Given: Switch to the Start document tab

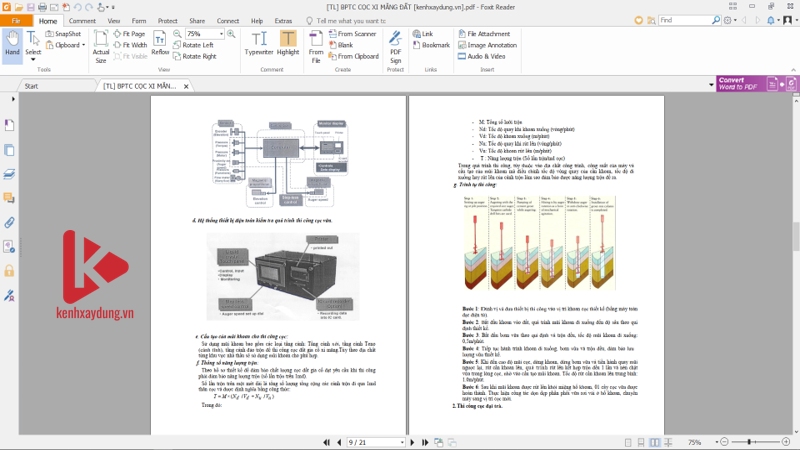Looking at the screenshot, I should point(32,86).
